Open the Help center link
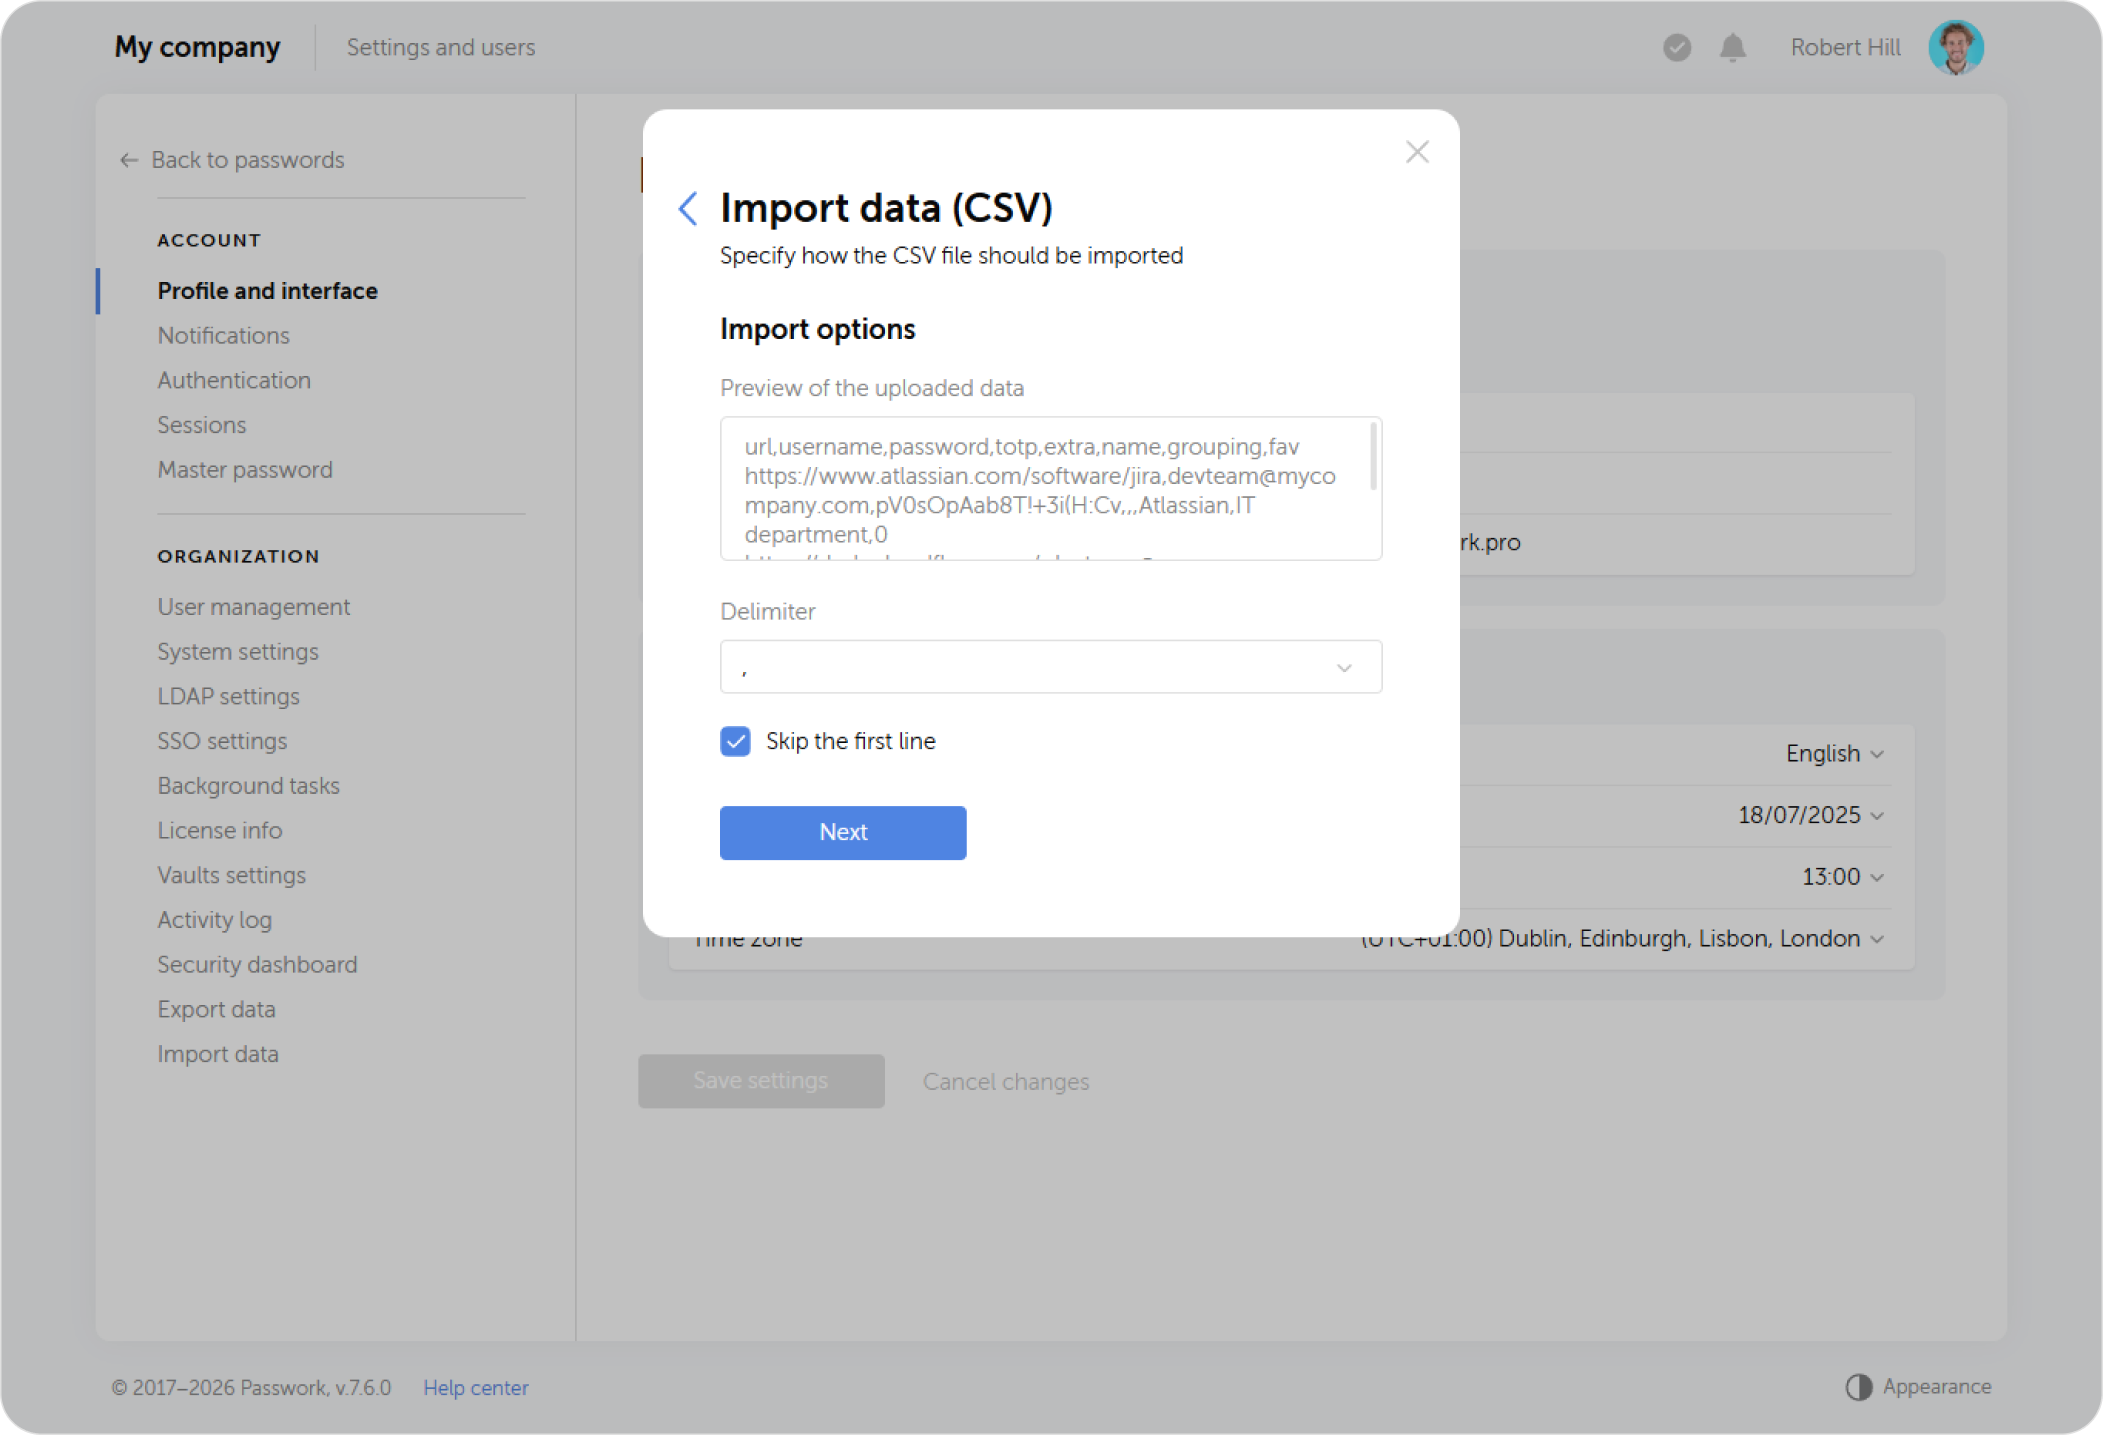The height and width of the screenshot is (1435, 2103). (x=476, y=1387)
